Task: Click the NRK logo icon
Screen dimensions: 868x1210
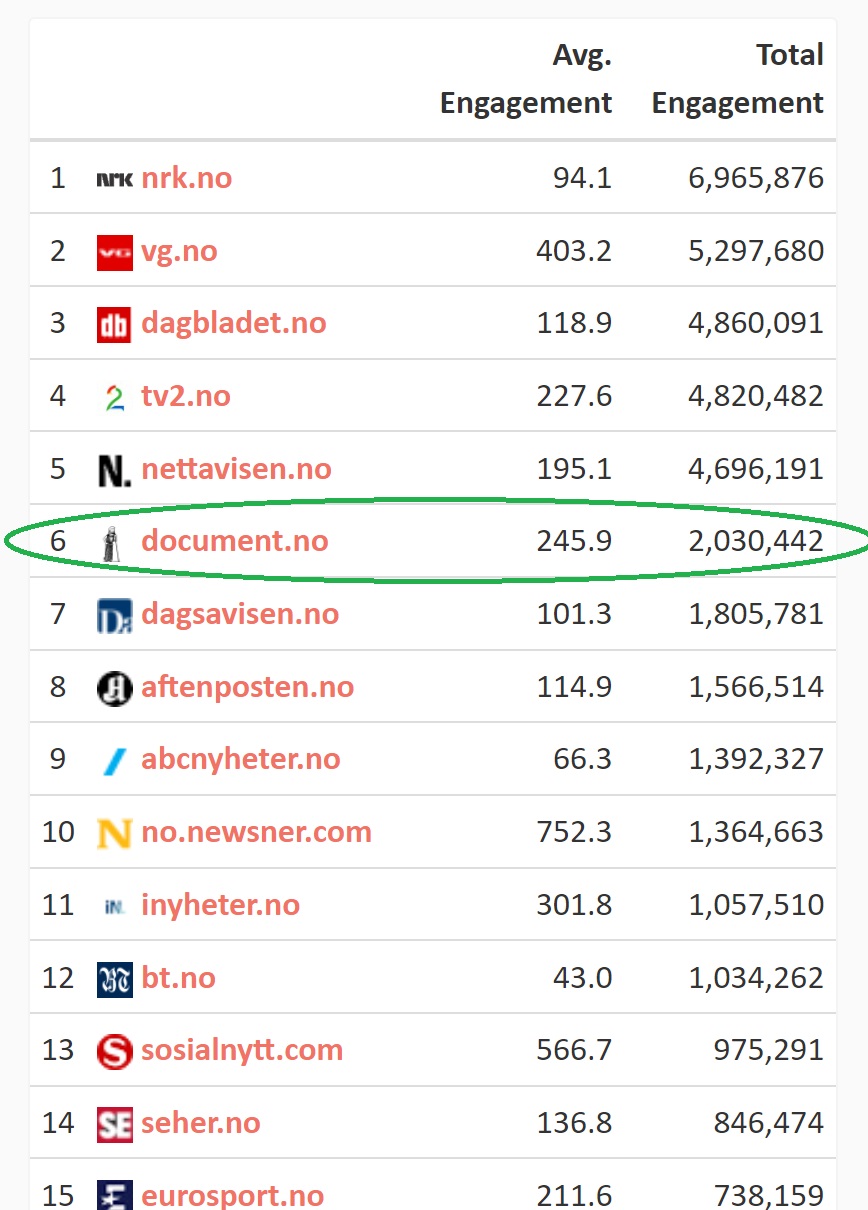Action: click(114, 179)
